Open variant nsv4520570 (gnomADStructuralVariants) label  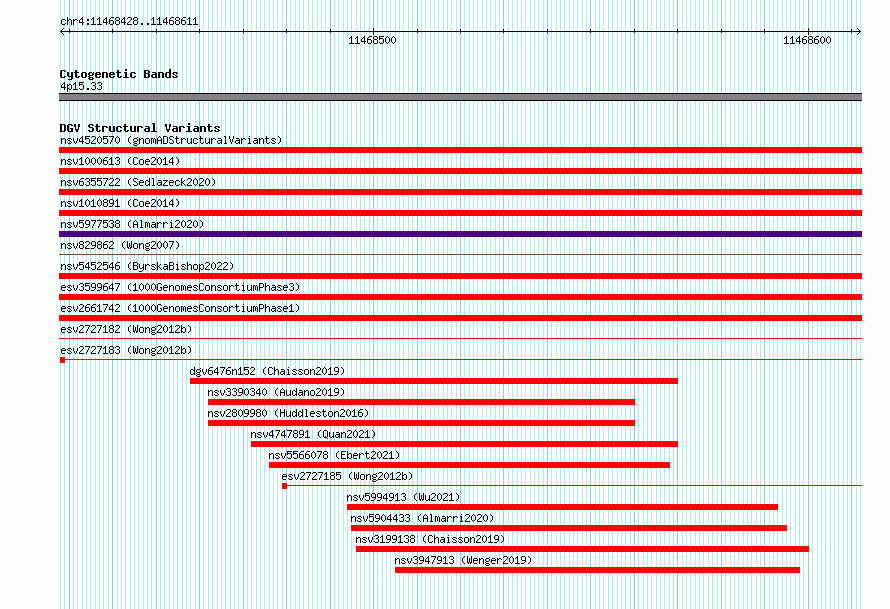click(x=171, y=140)
